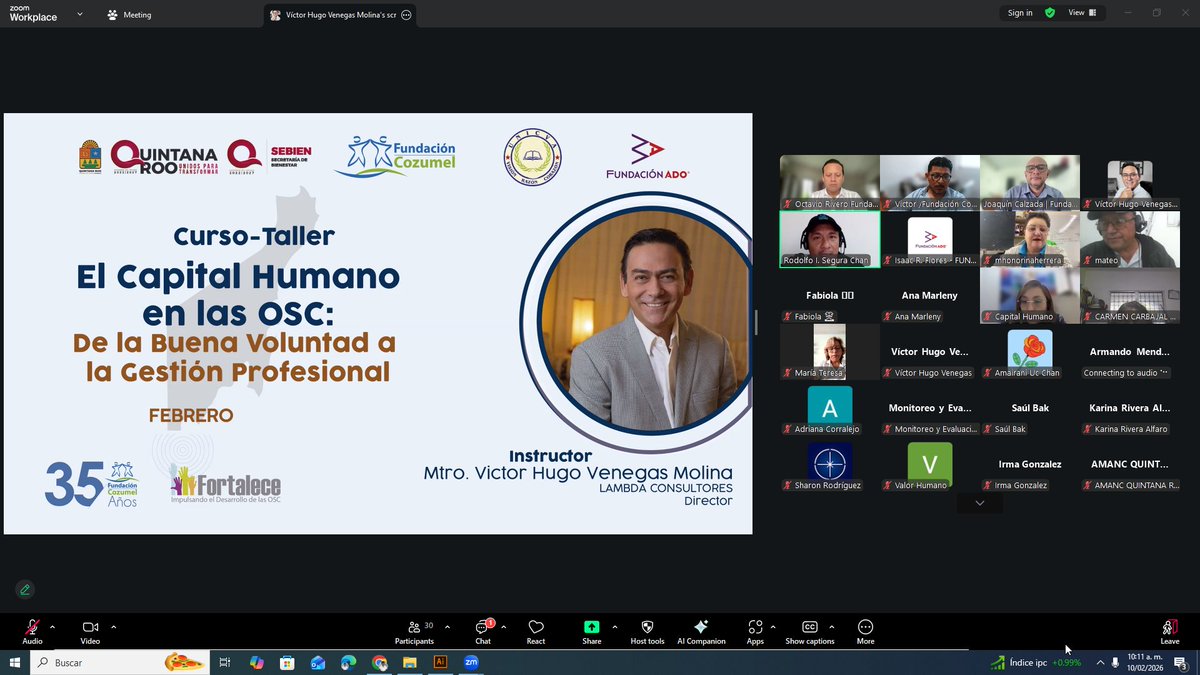Open Outlook from taskbar
Screen dimensions: 1200x675
tap(318, 662)
